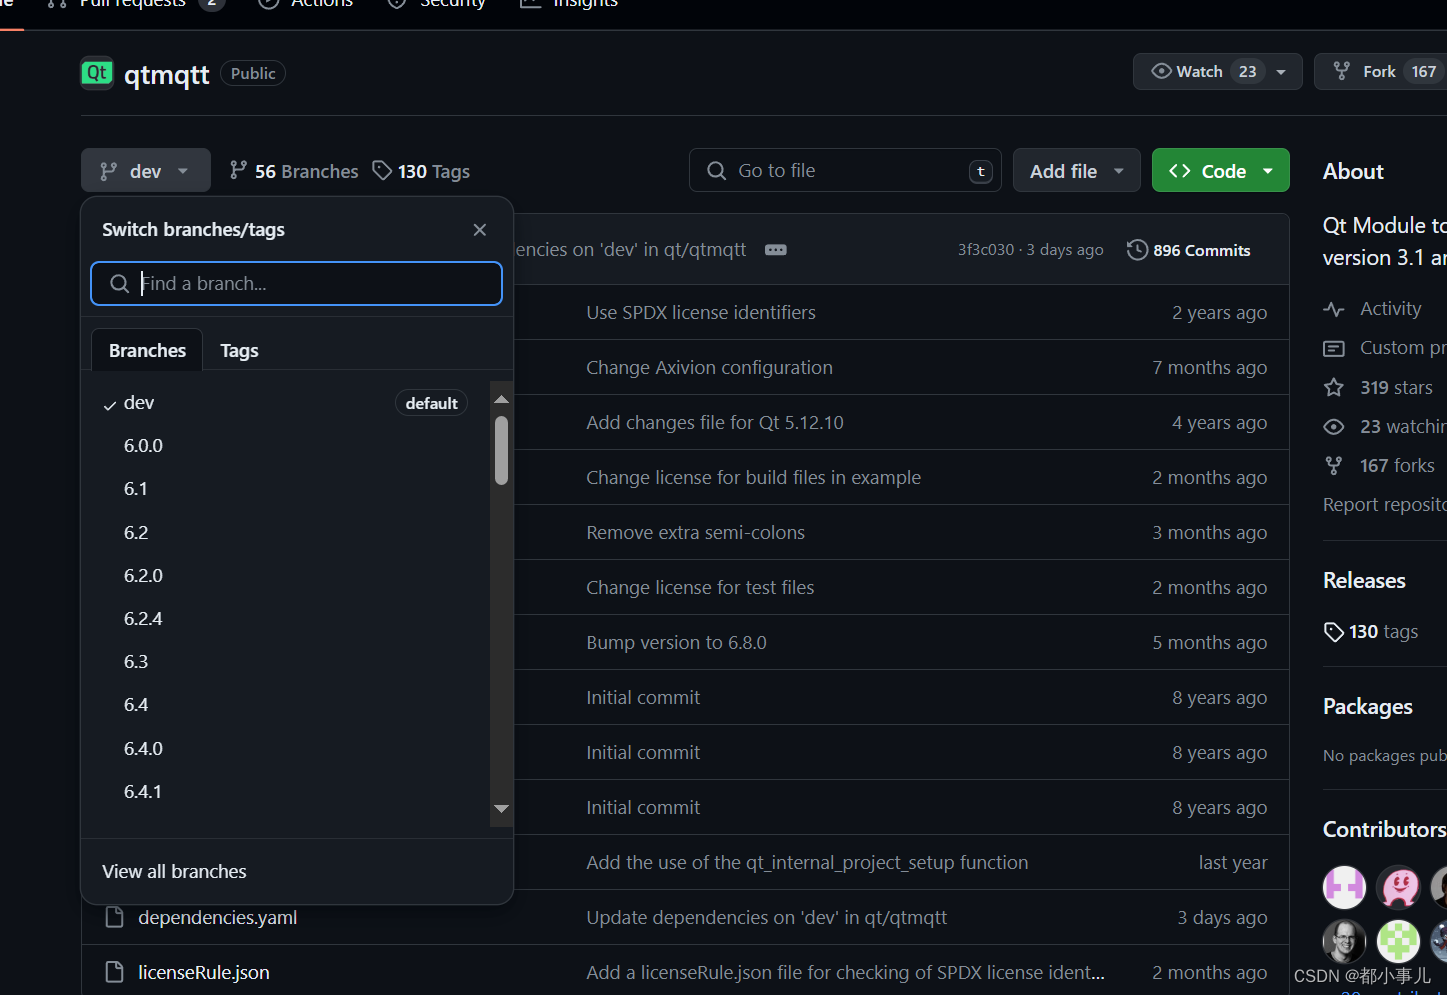Click the star icon next to 319 stars
The width and height of the screenshot is (1447, 995).
click(1334, 387)
